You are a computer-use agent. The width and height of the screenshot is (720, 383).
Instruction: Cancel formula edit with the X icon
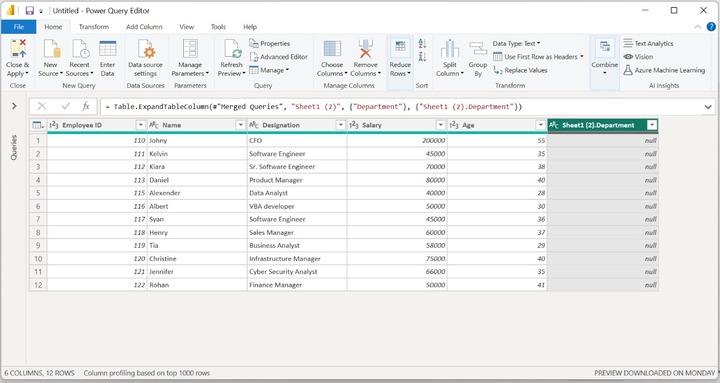42,107
